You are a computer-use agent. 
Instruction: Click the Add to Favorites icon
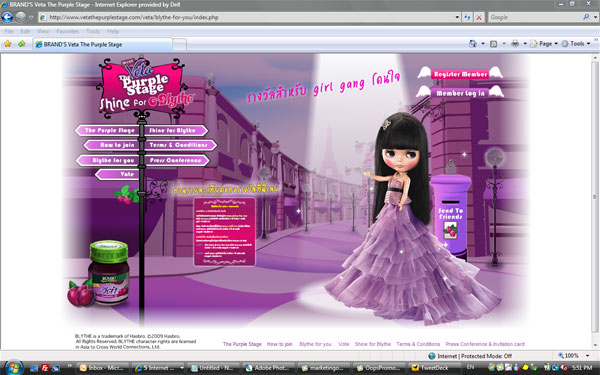click(21, 44)
